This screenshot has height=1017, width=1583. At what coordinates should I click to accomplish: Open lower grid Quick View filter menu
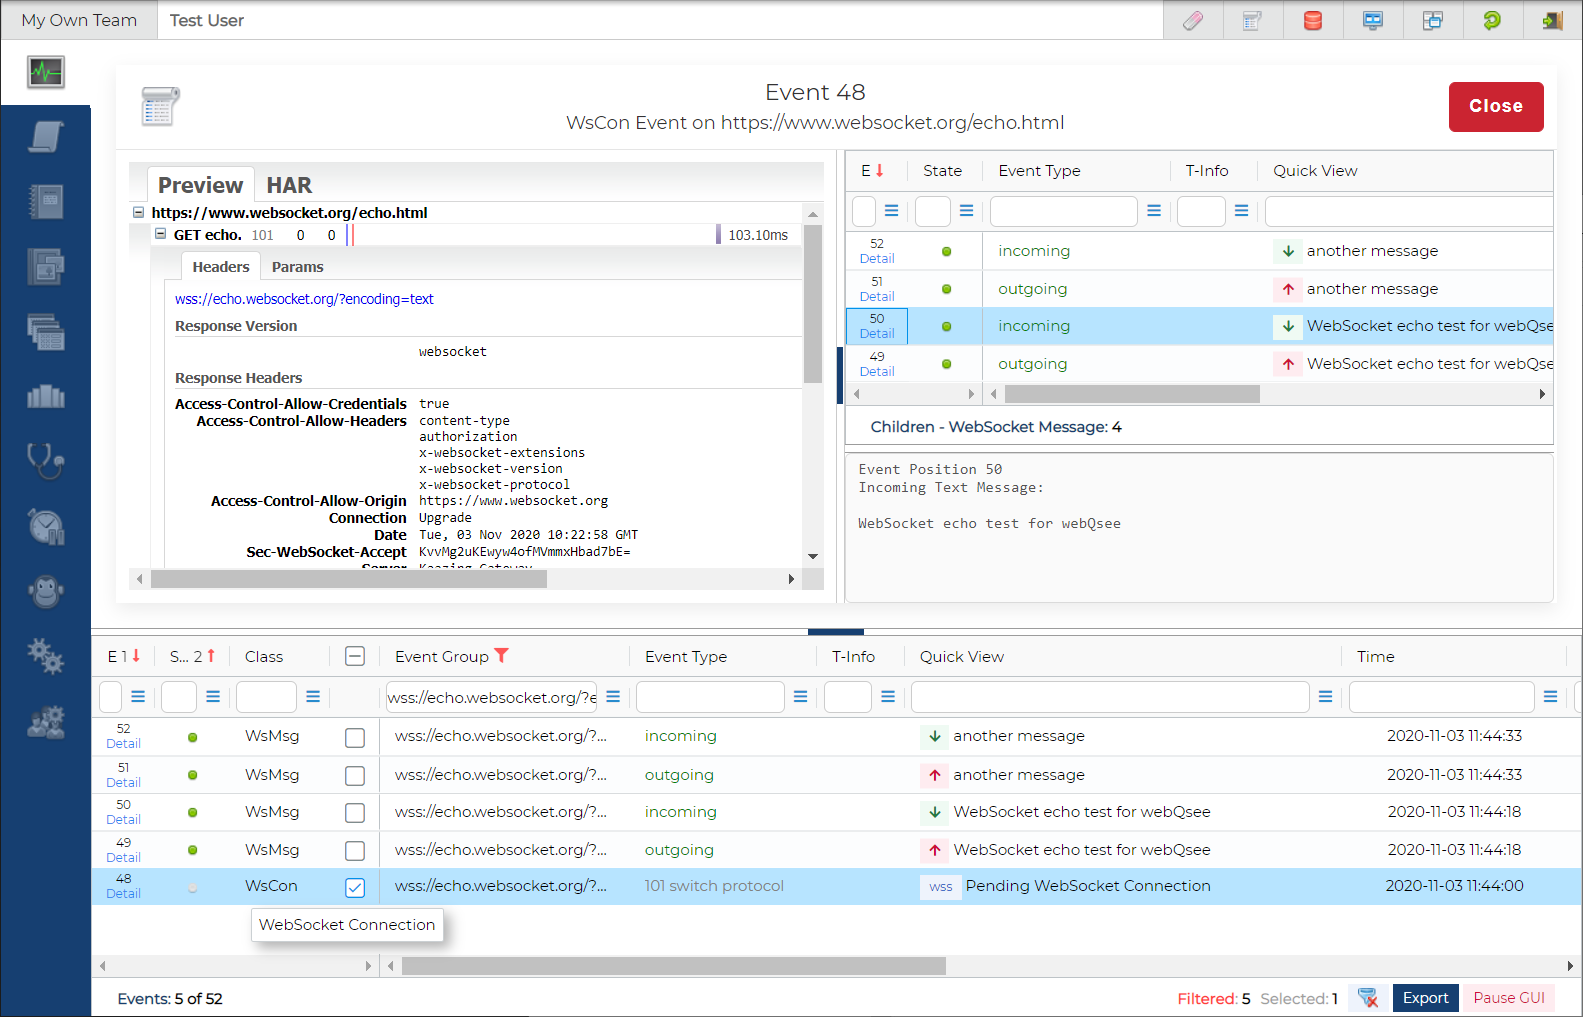[1325, 696]
